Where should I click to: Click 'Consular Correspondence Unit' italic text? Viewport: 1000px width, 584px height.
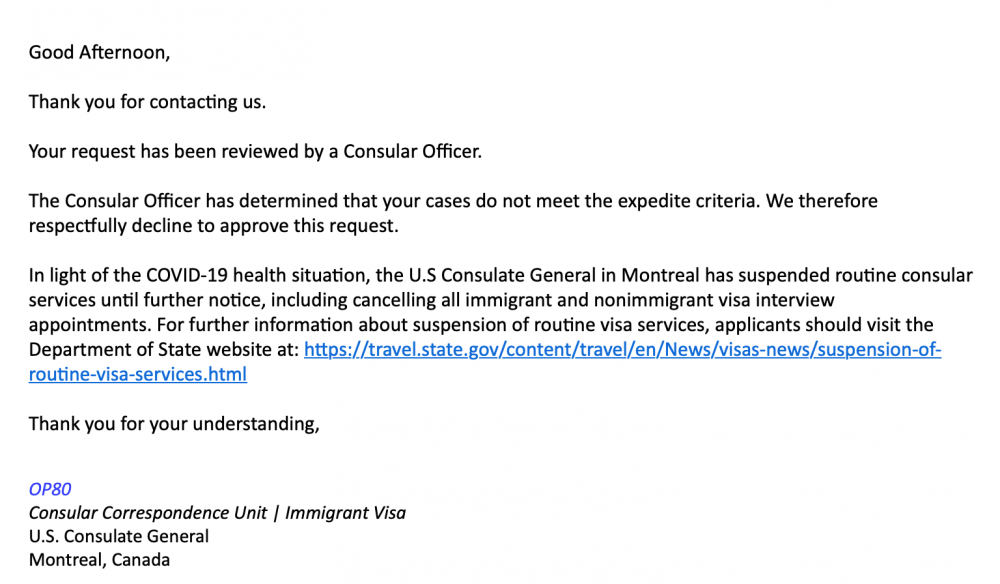coord(147,513)
